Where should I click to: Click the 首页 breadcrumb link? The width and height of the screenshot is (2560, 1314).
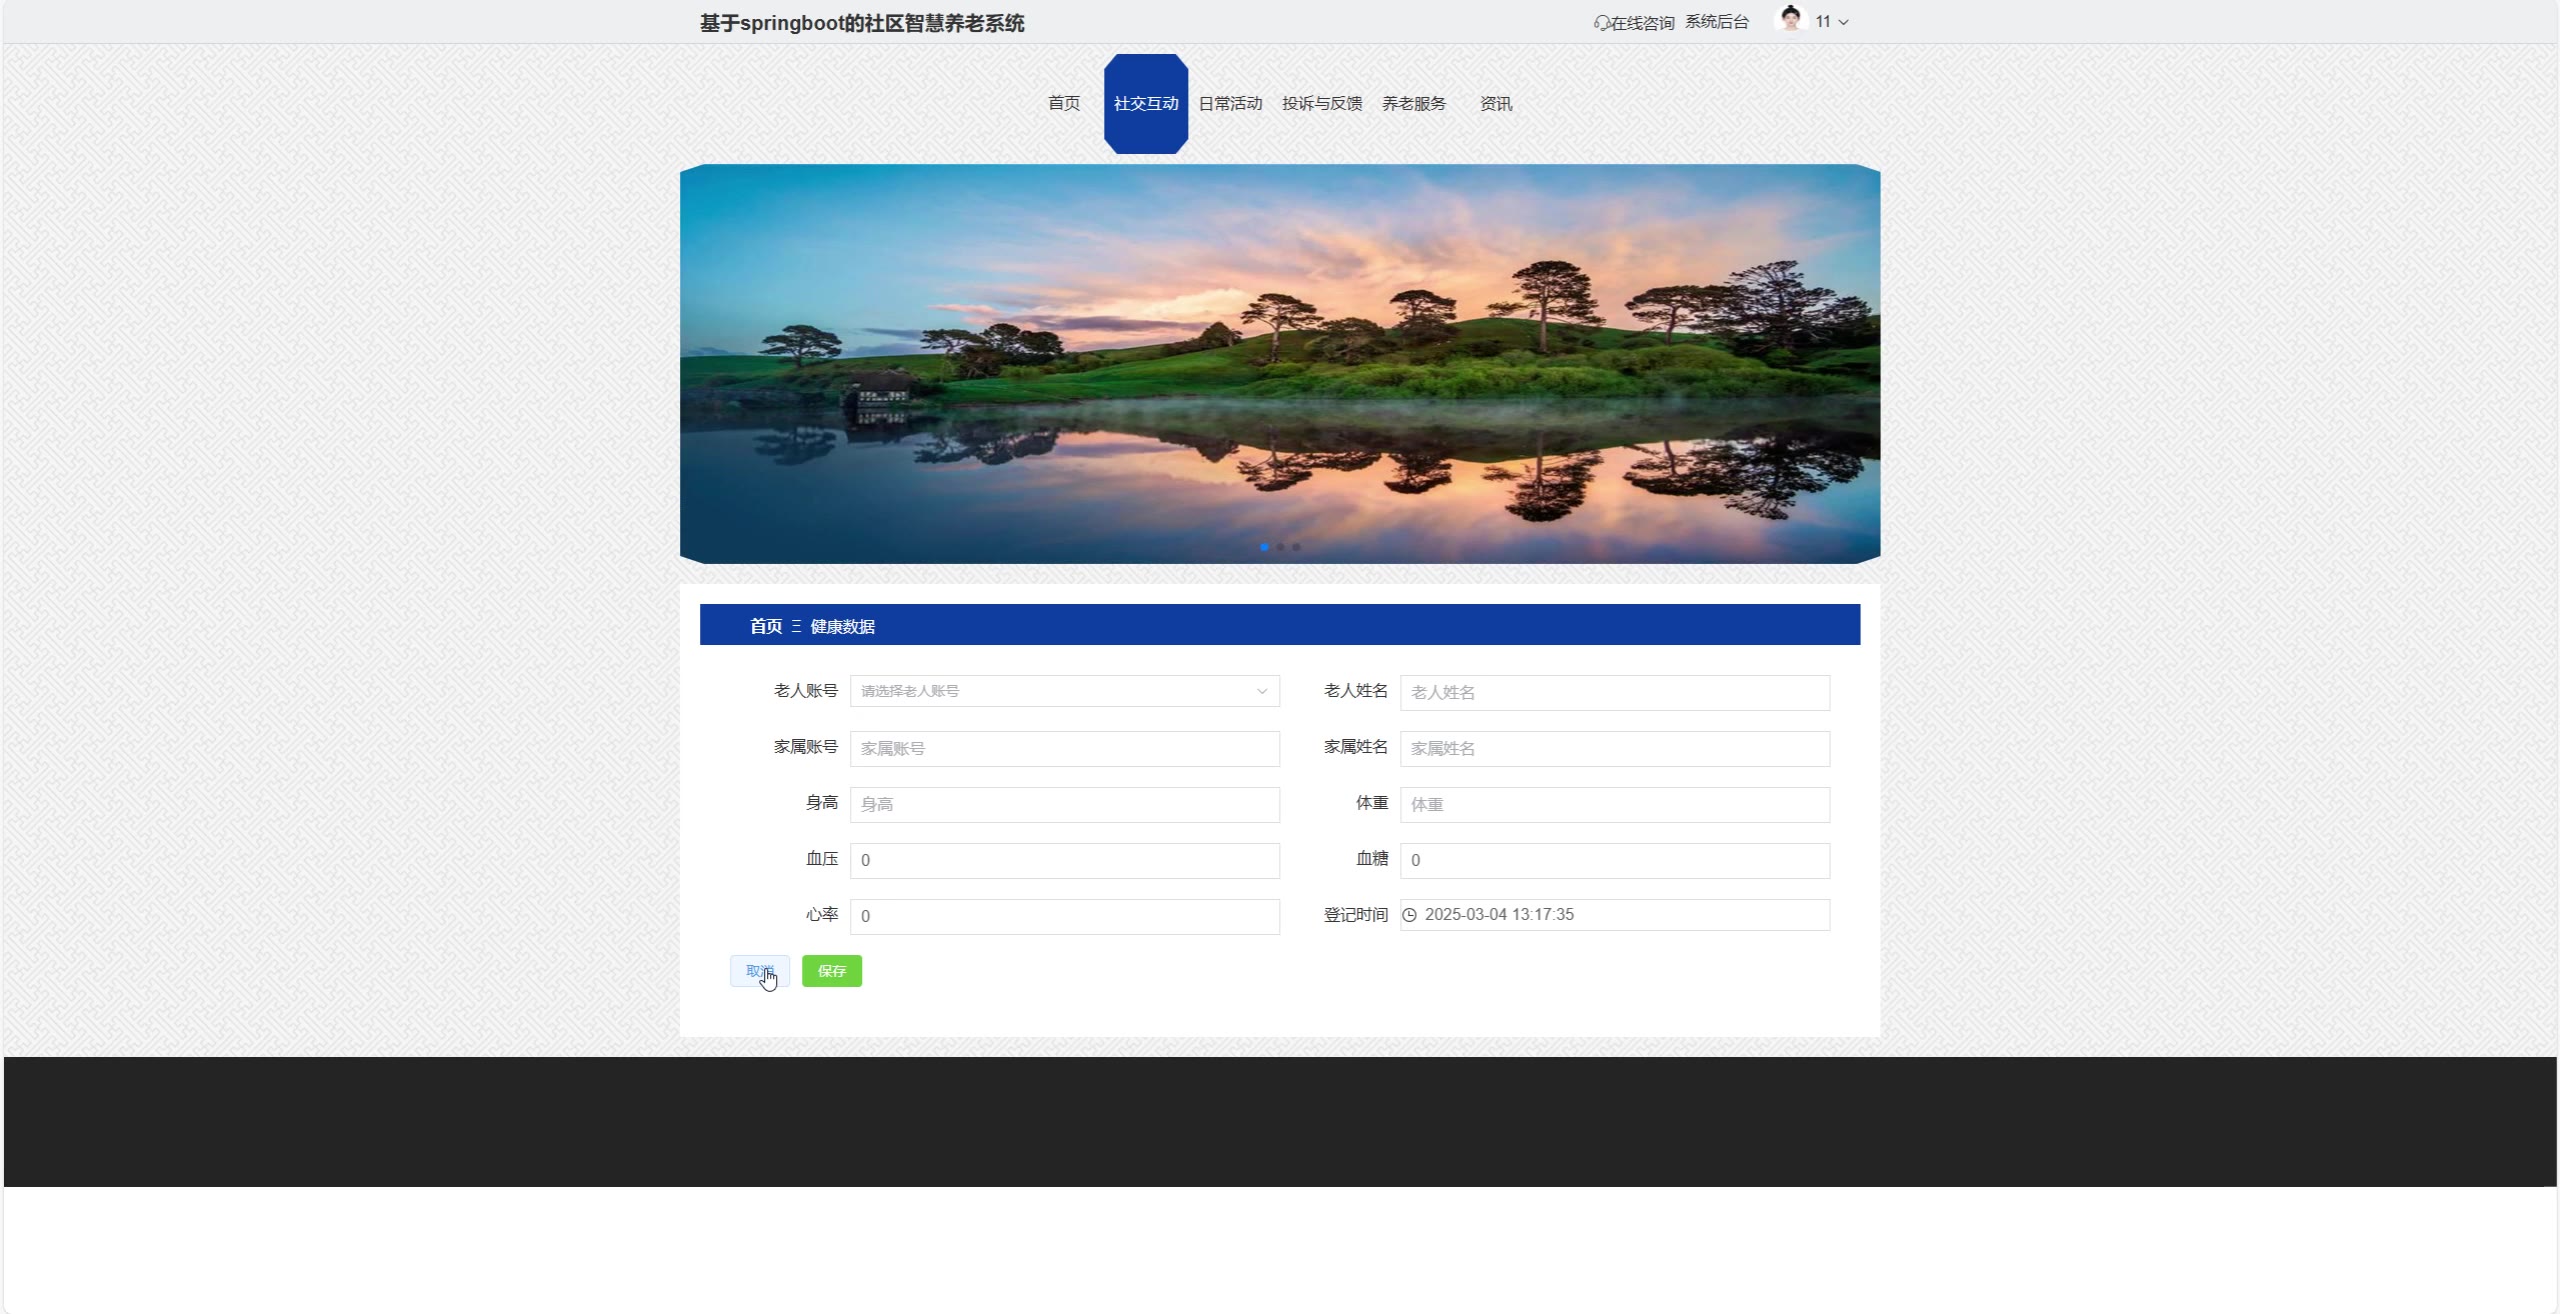766,626
